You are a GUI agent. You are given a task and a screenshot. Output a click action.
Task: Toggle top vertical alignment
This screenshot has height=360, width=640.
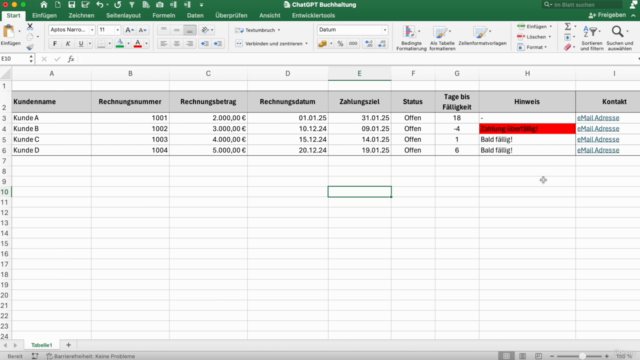click(164, 30)
